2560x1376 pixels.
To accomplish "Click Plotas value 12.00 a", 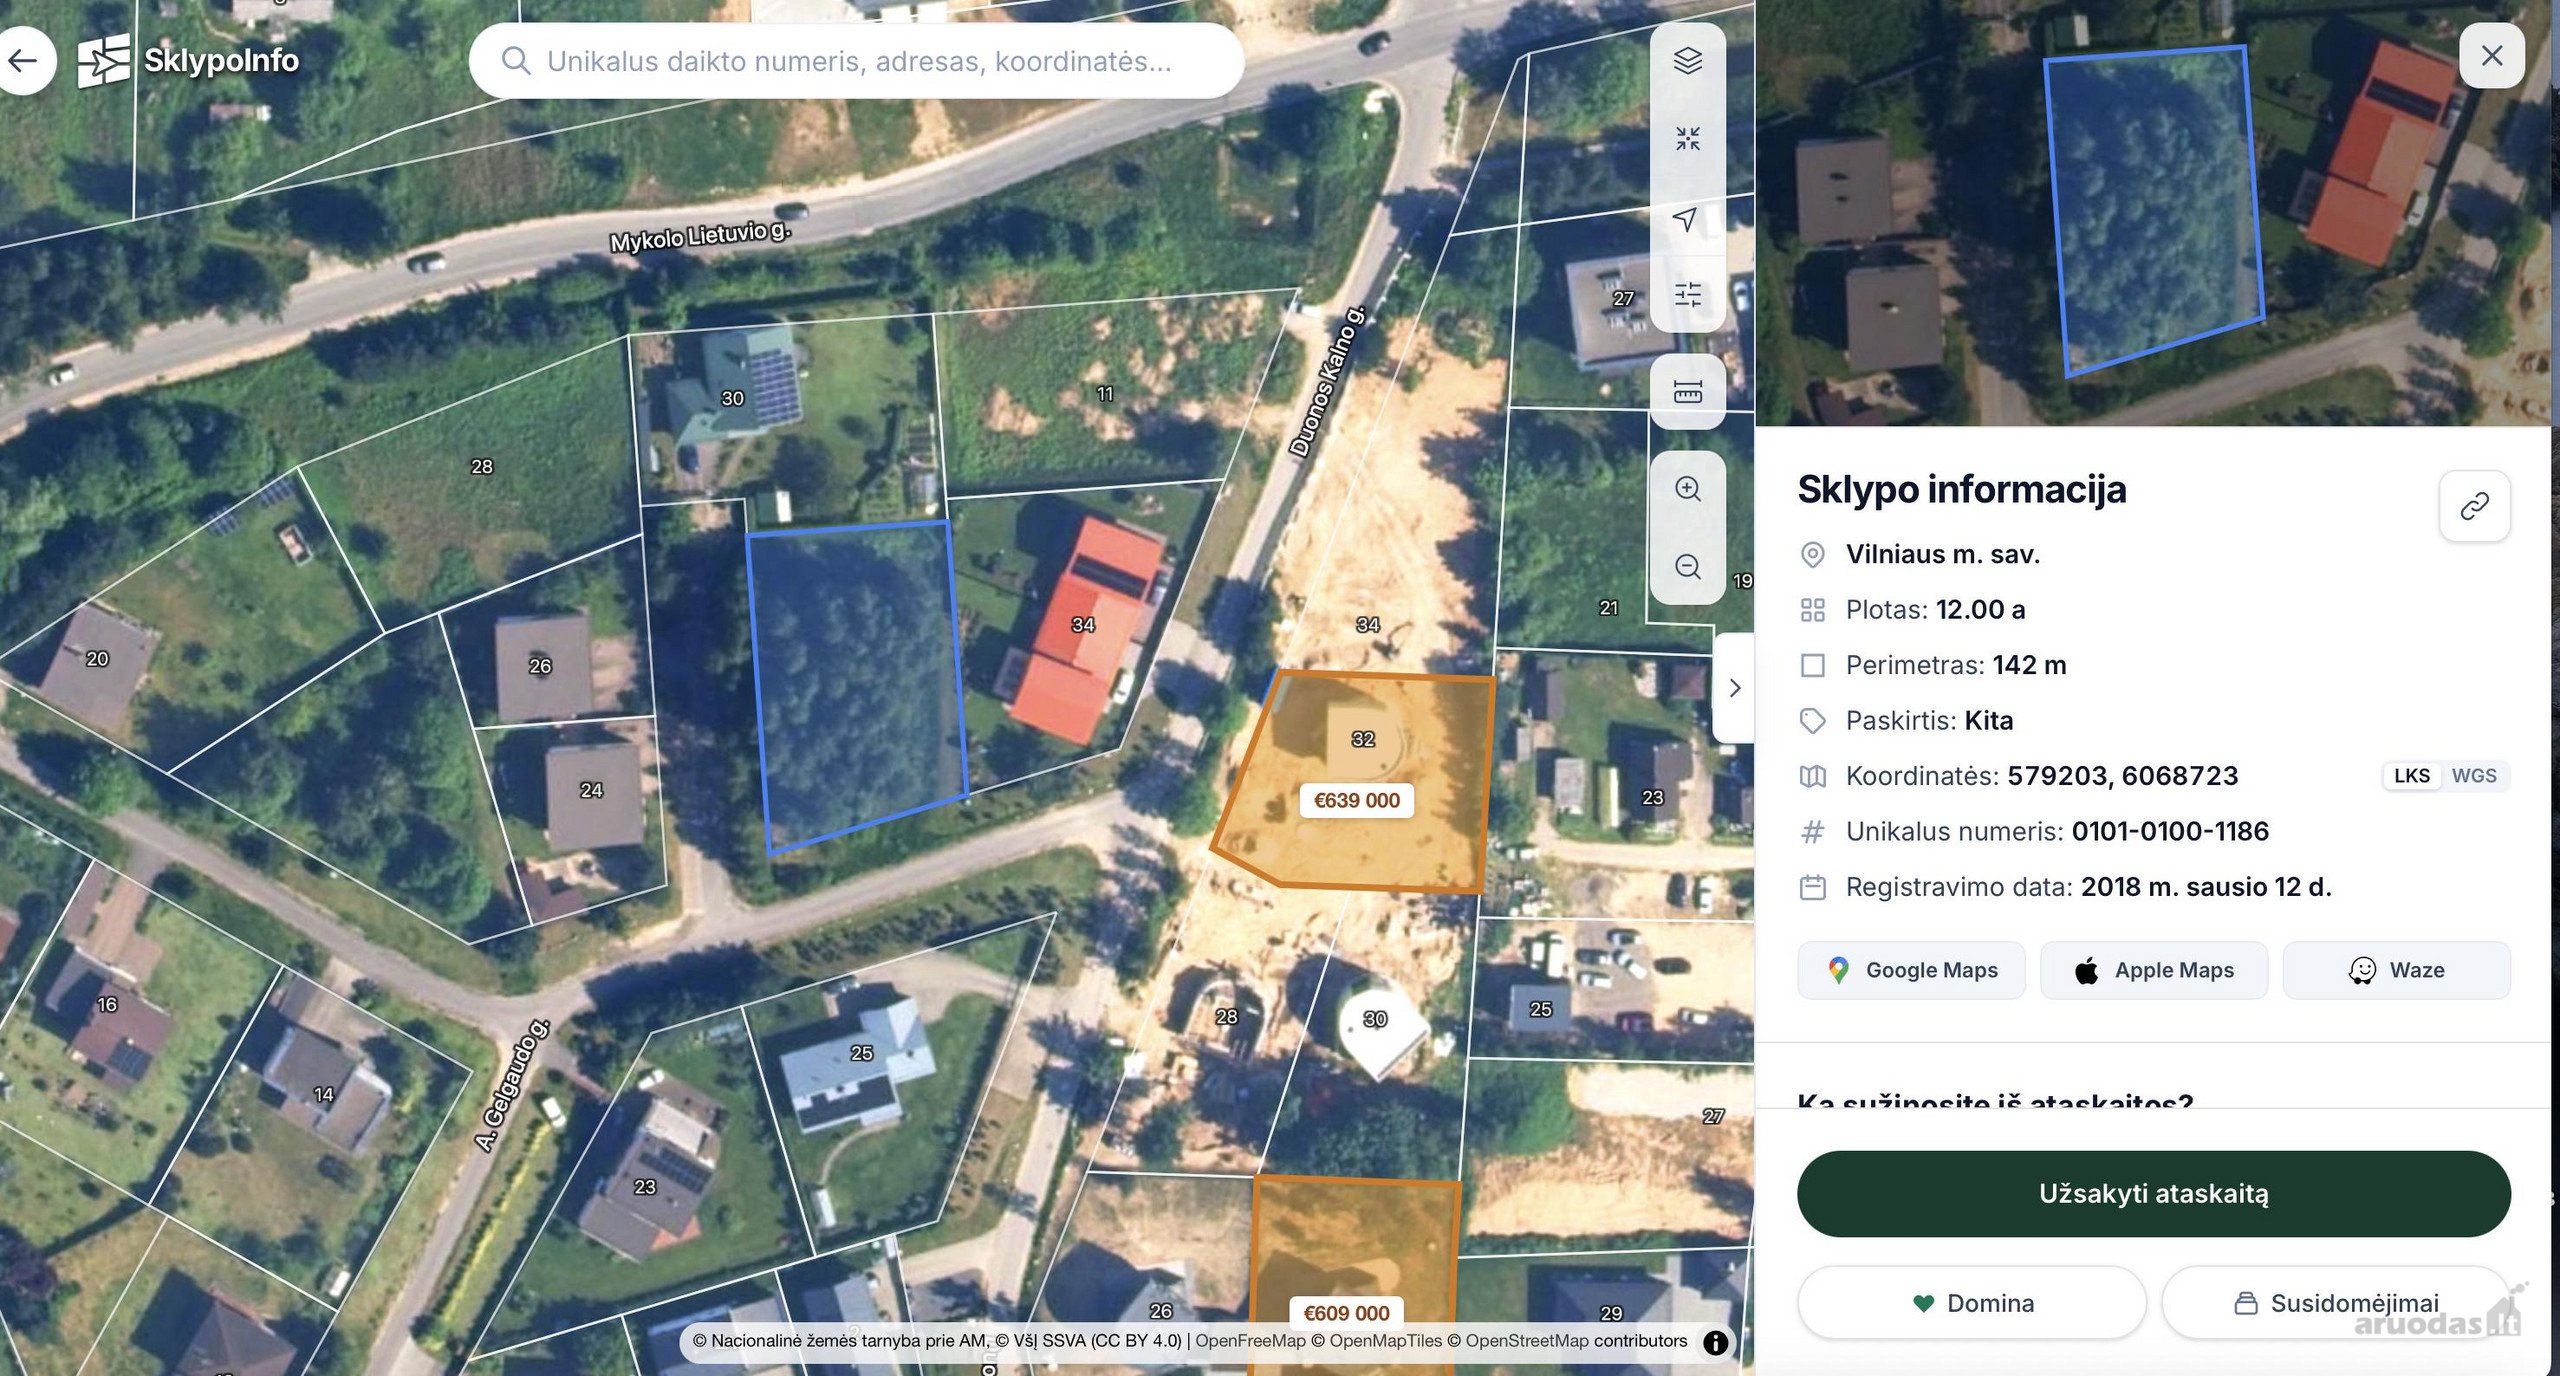I will pos(1980,610).
